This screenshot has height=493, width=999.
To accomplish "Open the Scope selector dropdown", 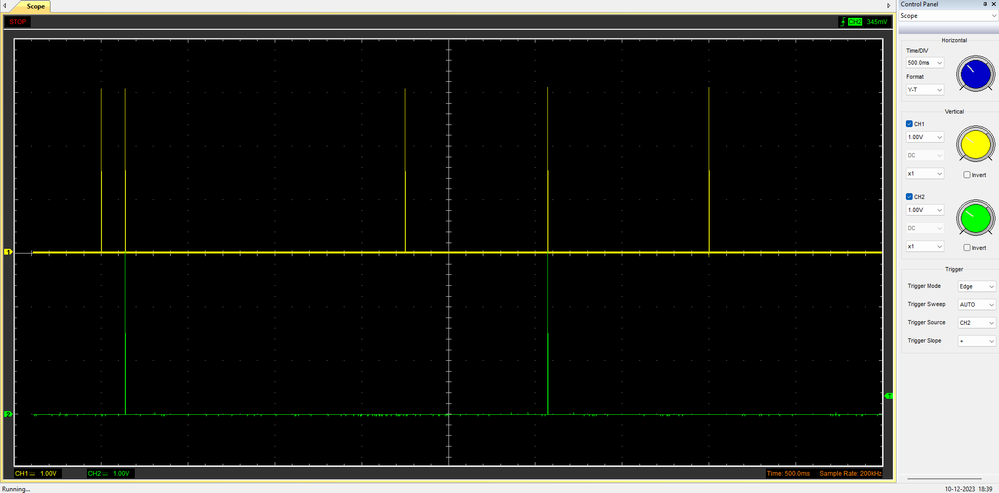I will pyautogui.click(x=947, y=15).
